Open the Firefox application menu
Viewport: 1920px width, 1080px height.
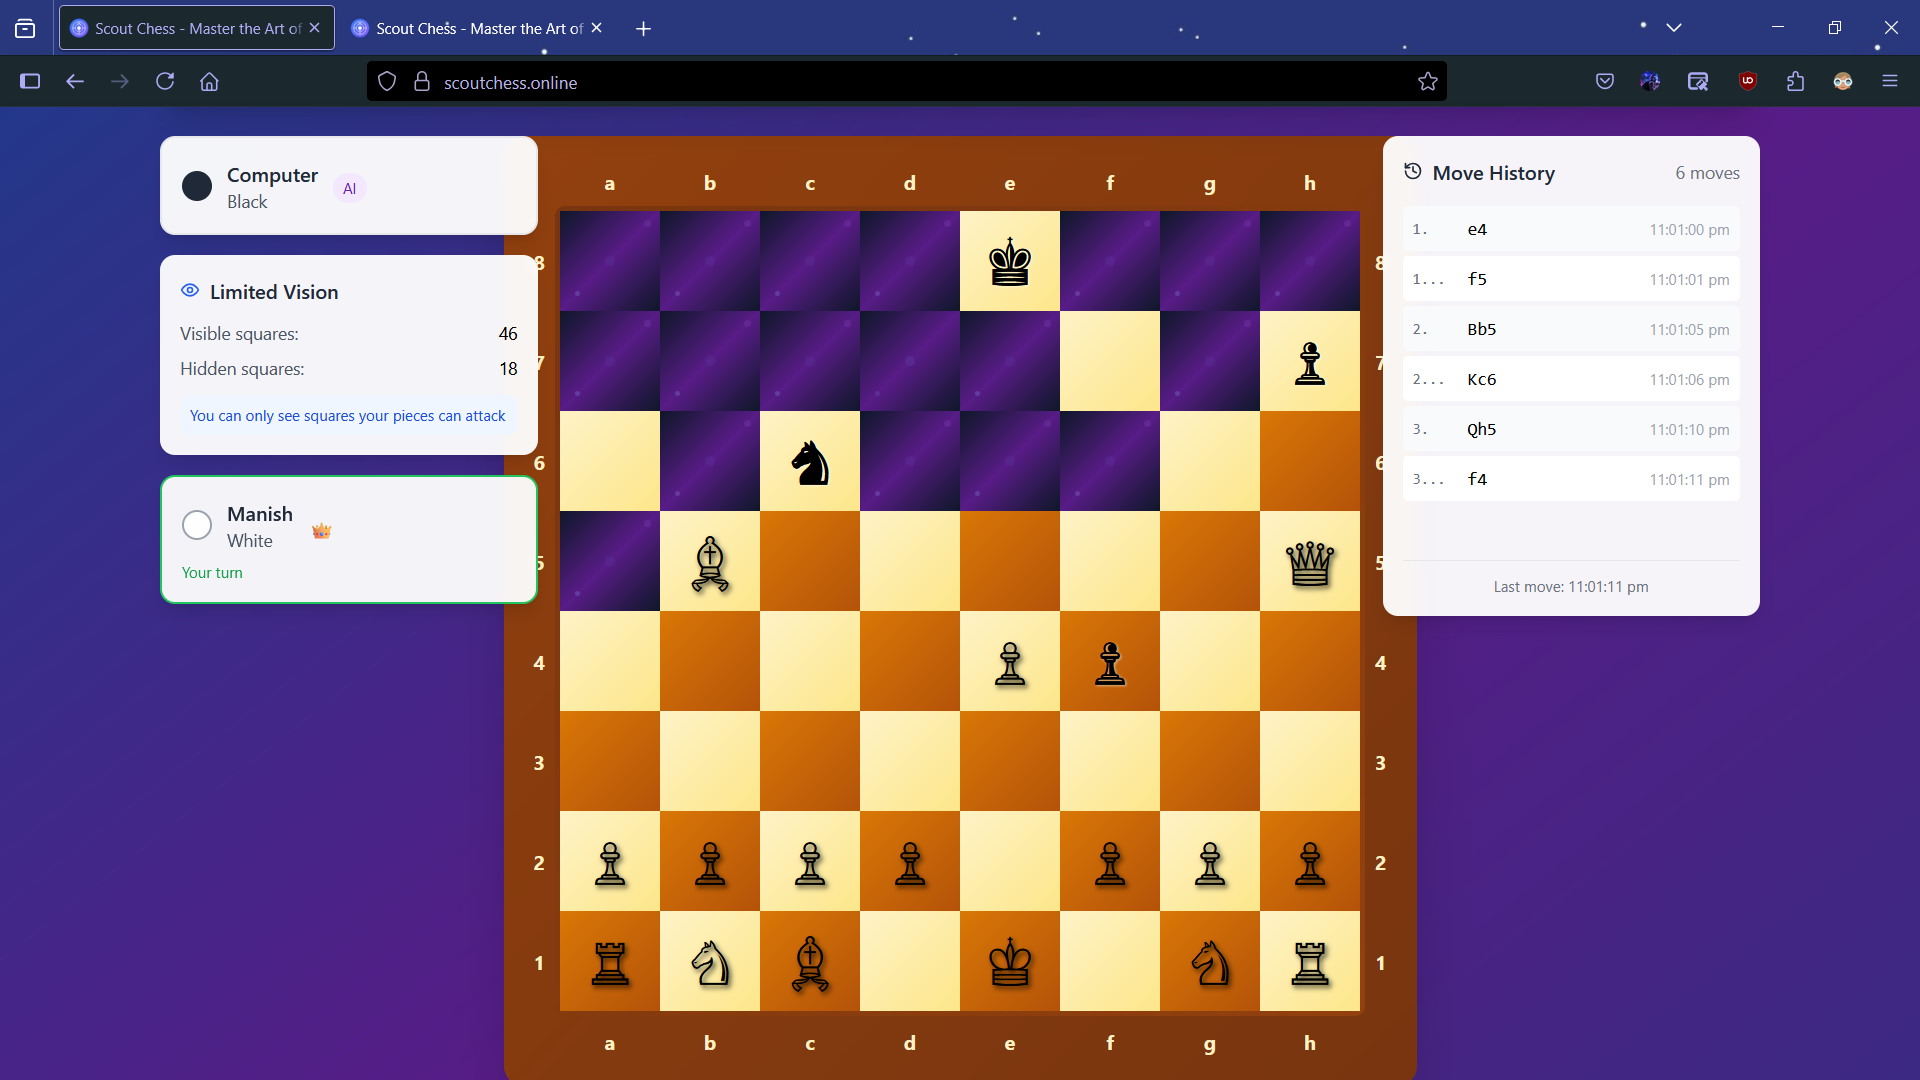click(1889, 81)
